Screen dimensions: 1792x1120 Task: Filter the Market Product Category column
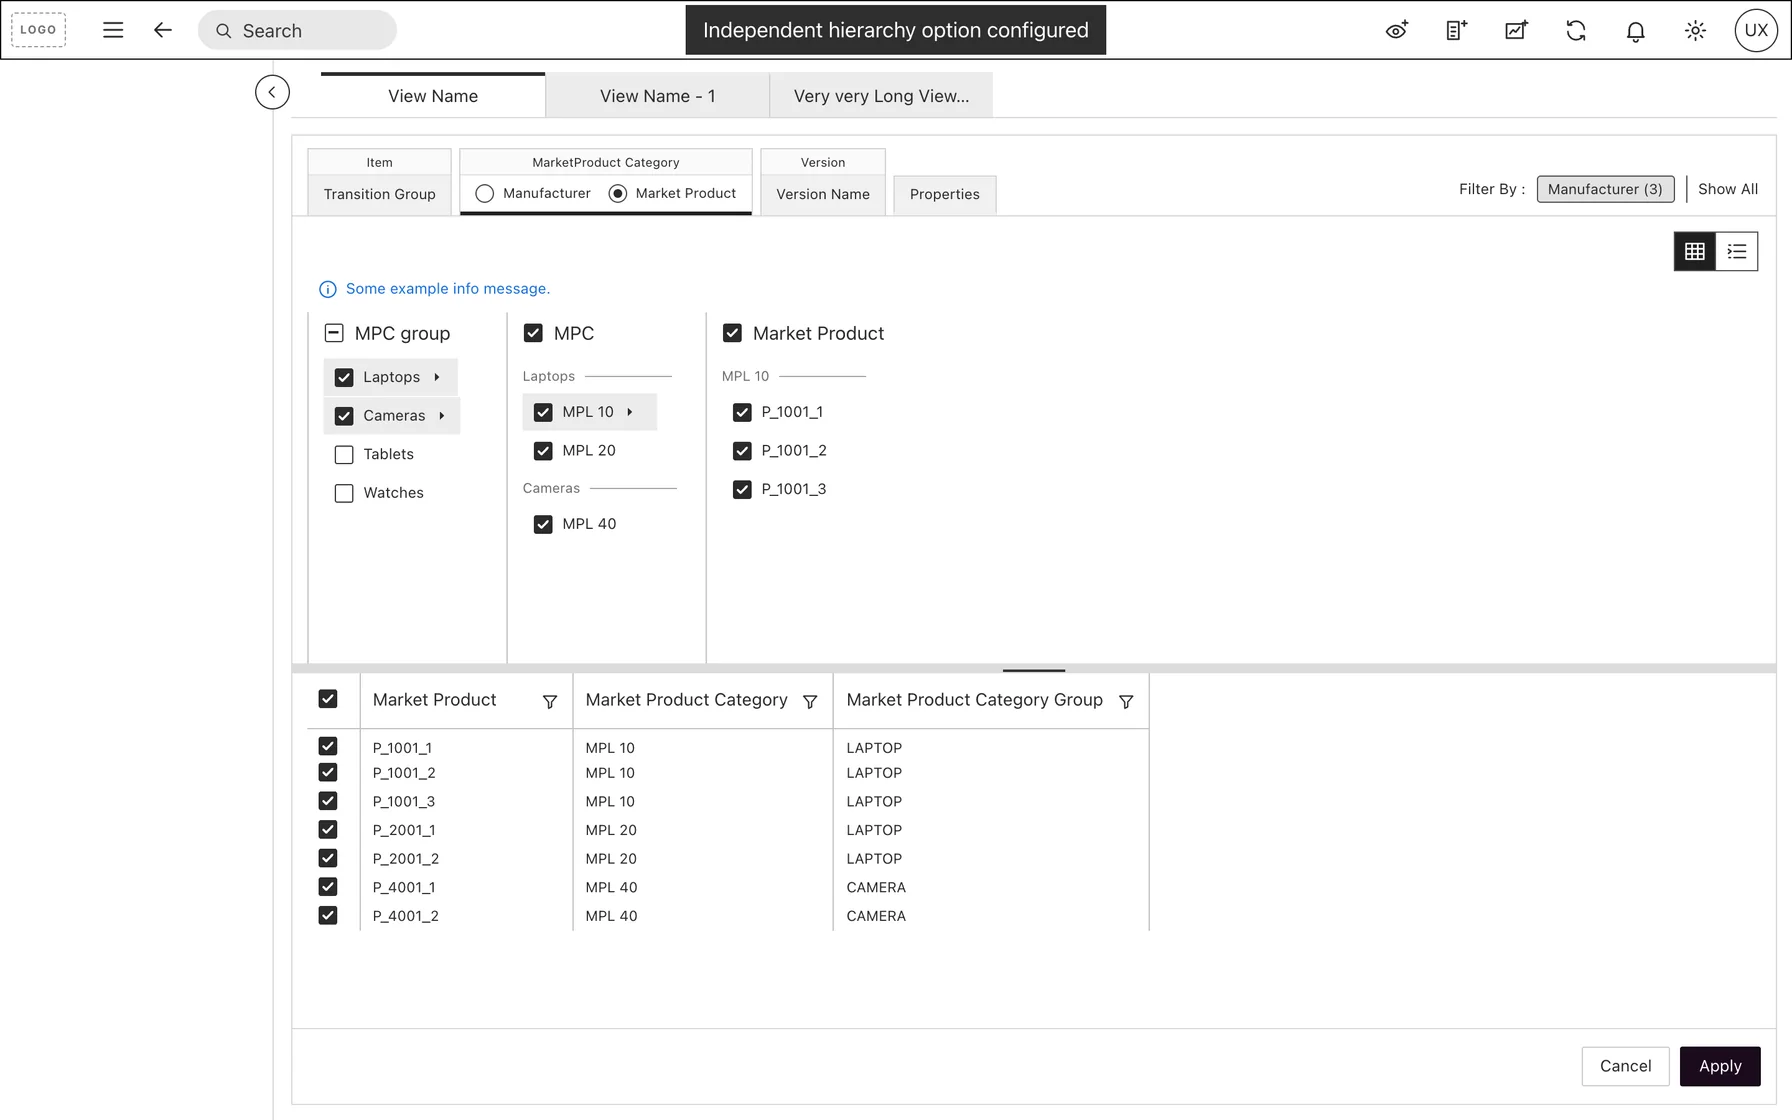point(810,702)
